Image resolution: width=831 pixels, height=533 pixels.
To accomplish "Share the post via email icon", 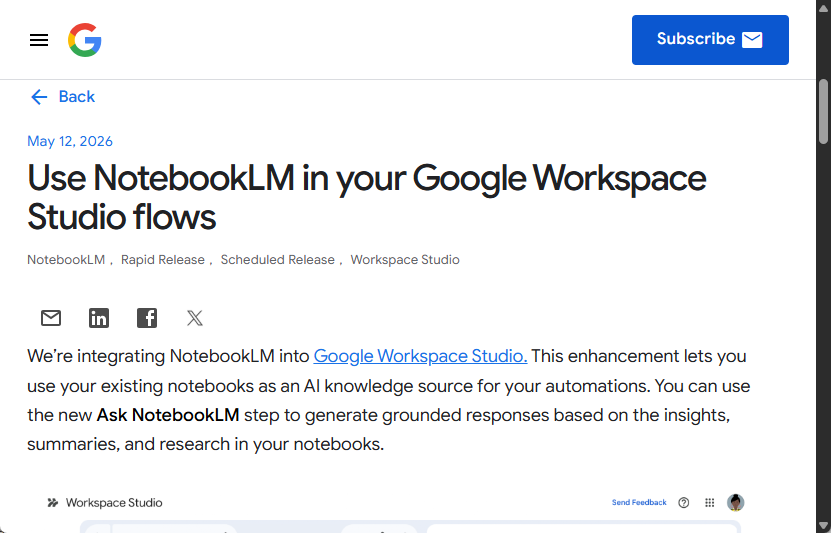I will (x=51, y=318).
